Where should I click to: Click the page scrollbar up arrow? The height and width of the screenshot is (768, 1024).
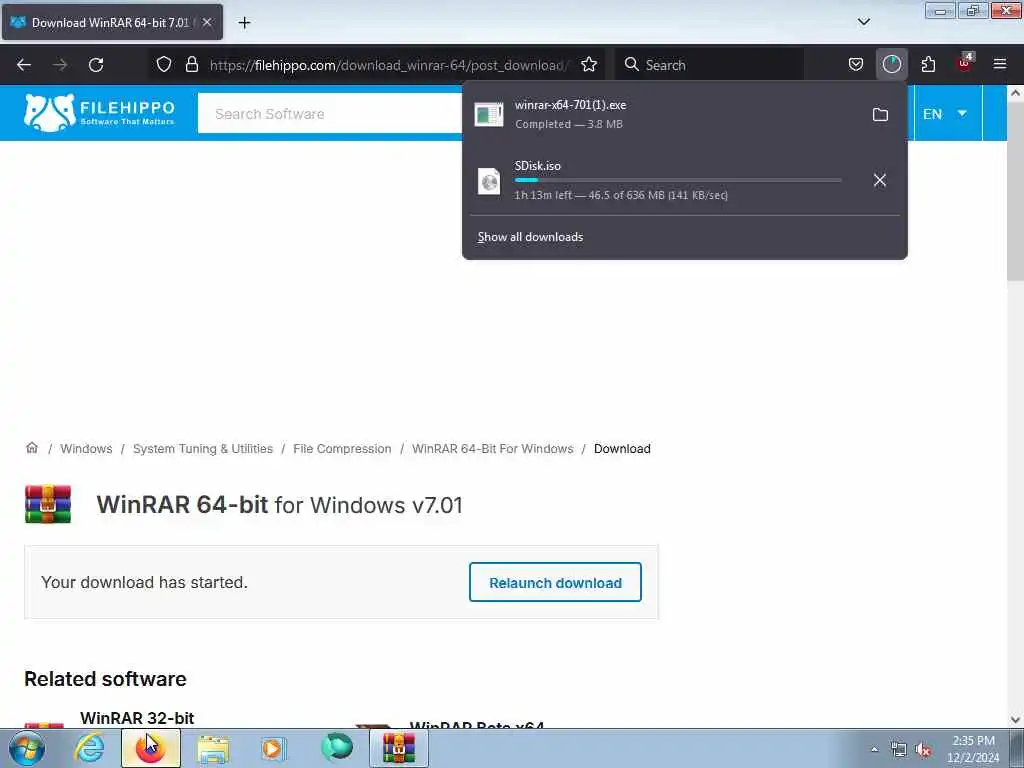tap(1015, 93)
